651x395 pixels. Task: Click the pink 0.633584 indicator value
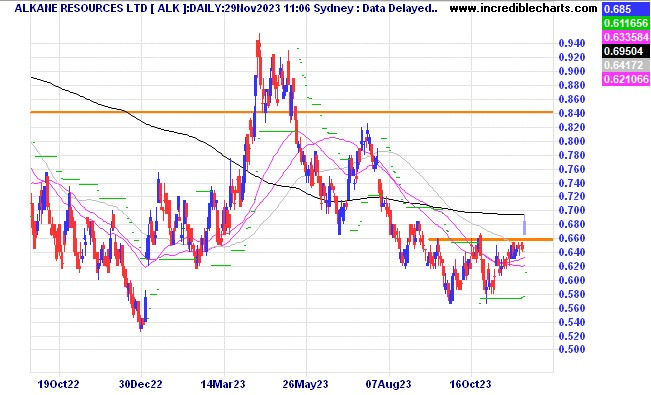tap(625, 37)
